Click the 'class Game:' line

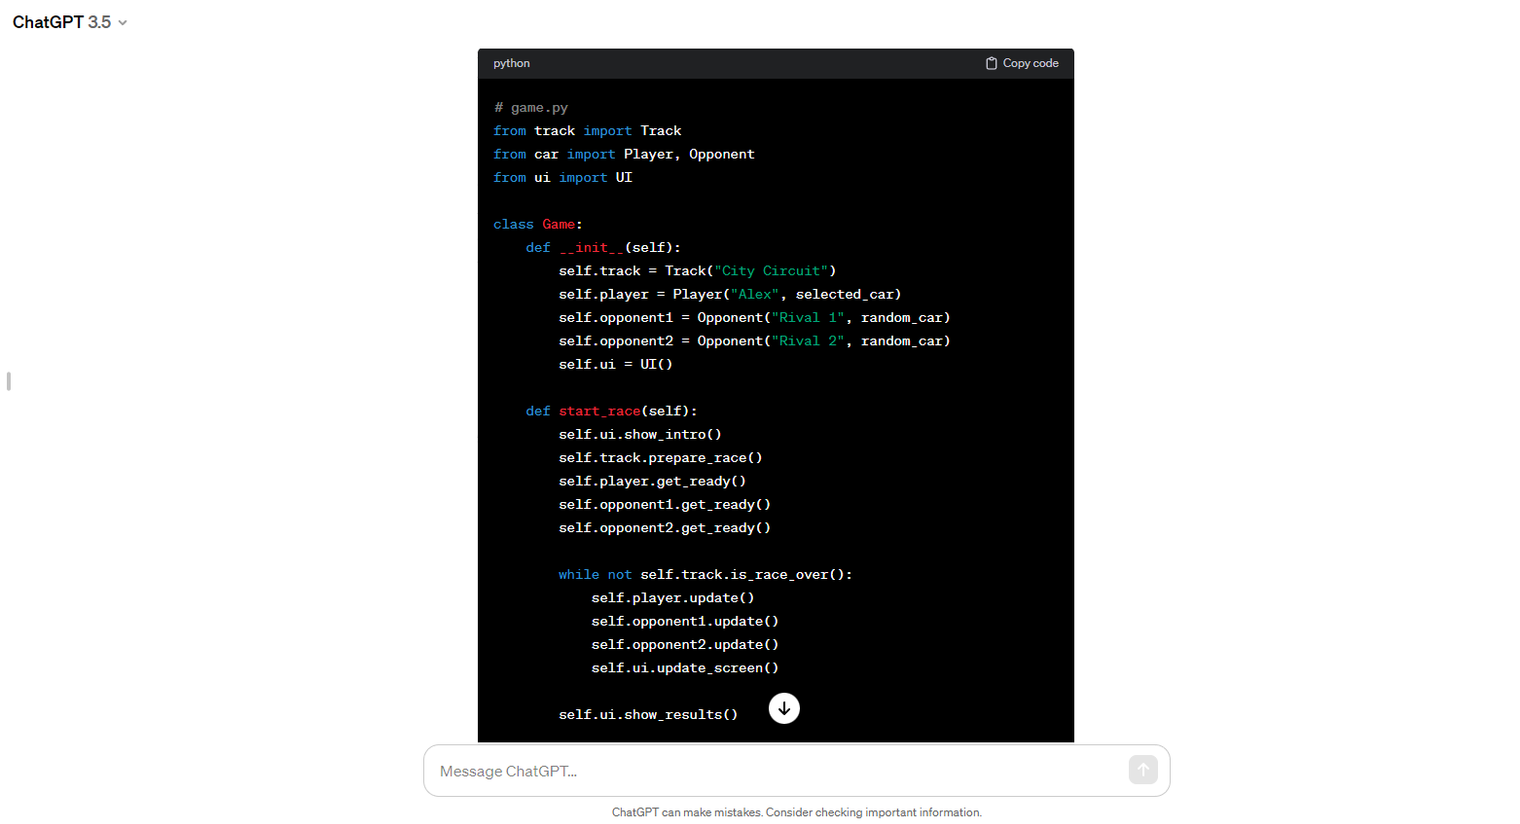click(538, 224)
